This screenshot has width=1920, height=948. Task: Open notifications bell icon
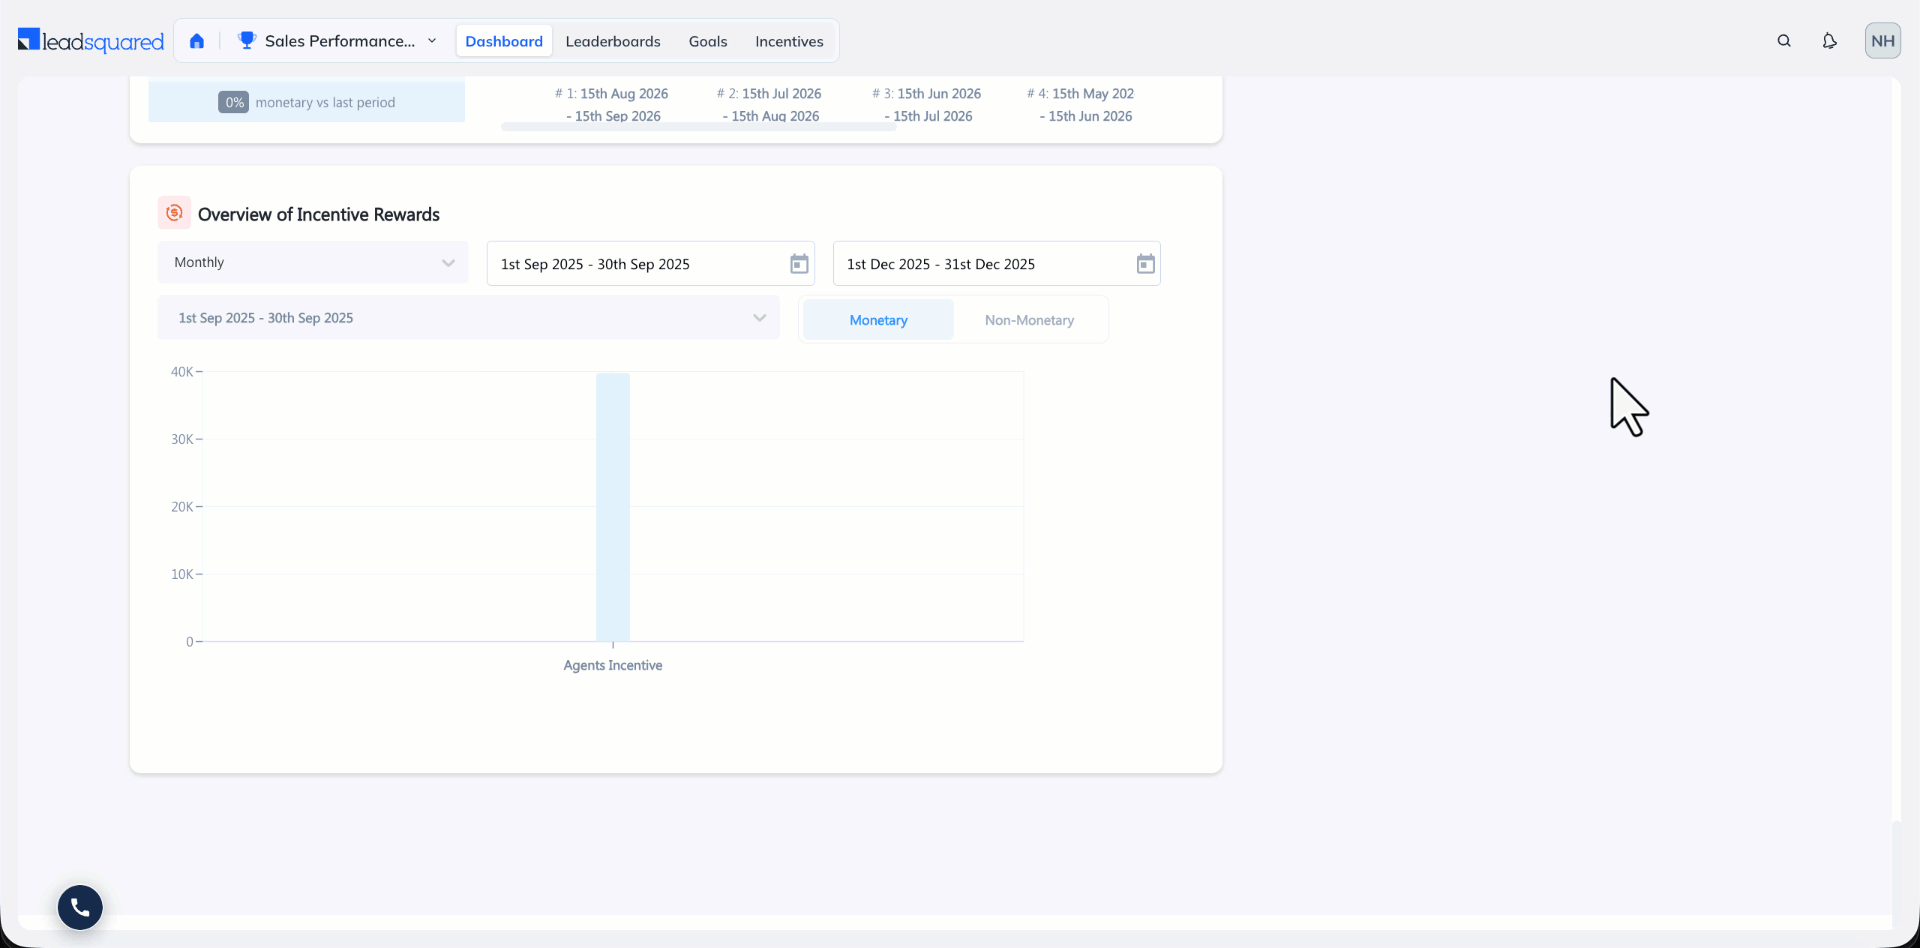click(x=1829, y=41)
